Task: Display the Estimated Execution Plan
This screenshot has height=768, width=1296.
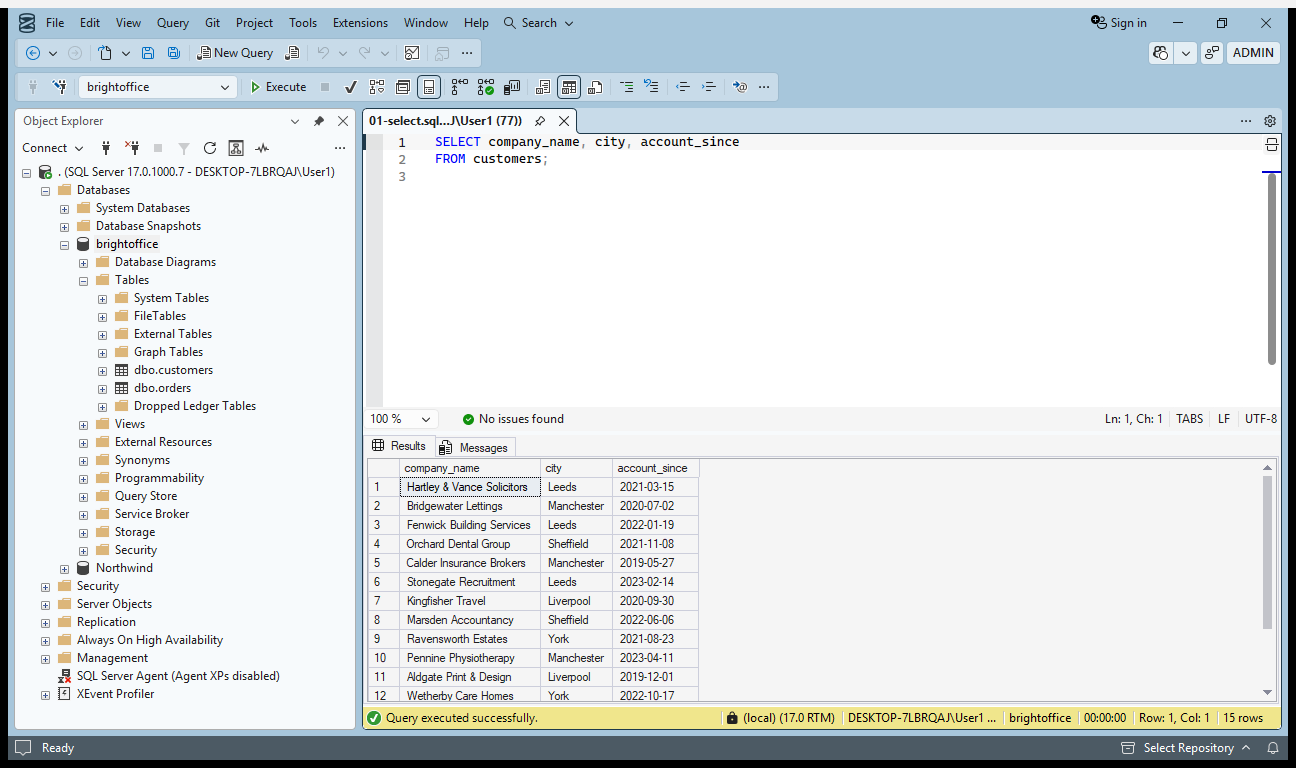Action: [x=377, y=87]
